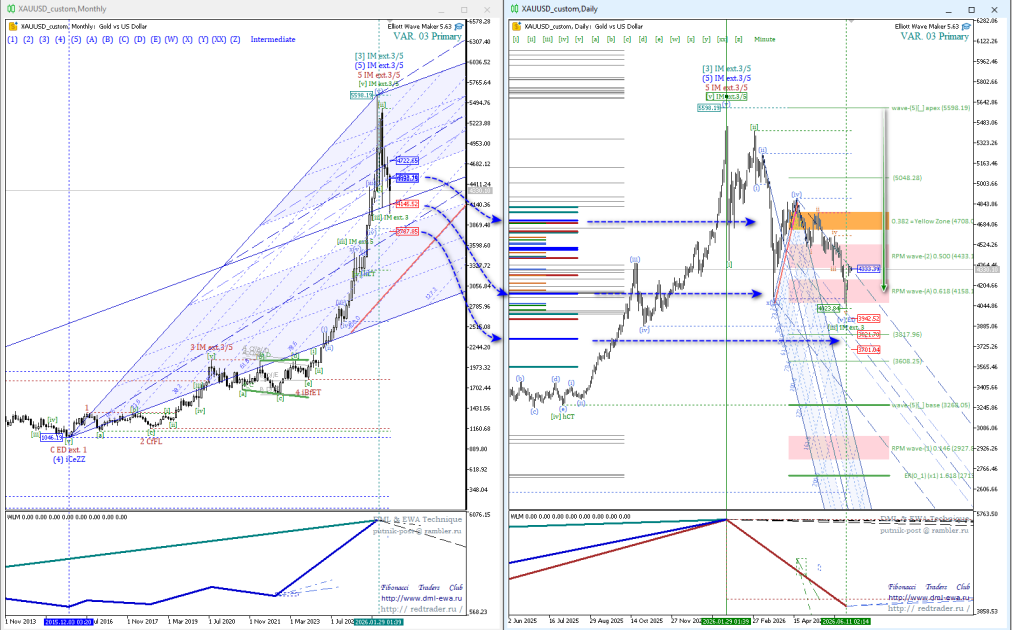Minimize the XAUUSD_custom,Daily window
Screen dimensions: 1012x630
coord(949,10)
